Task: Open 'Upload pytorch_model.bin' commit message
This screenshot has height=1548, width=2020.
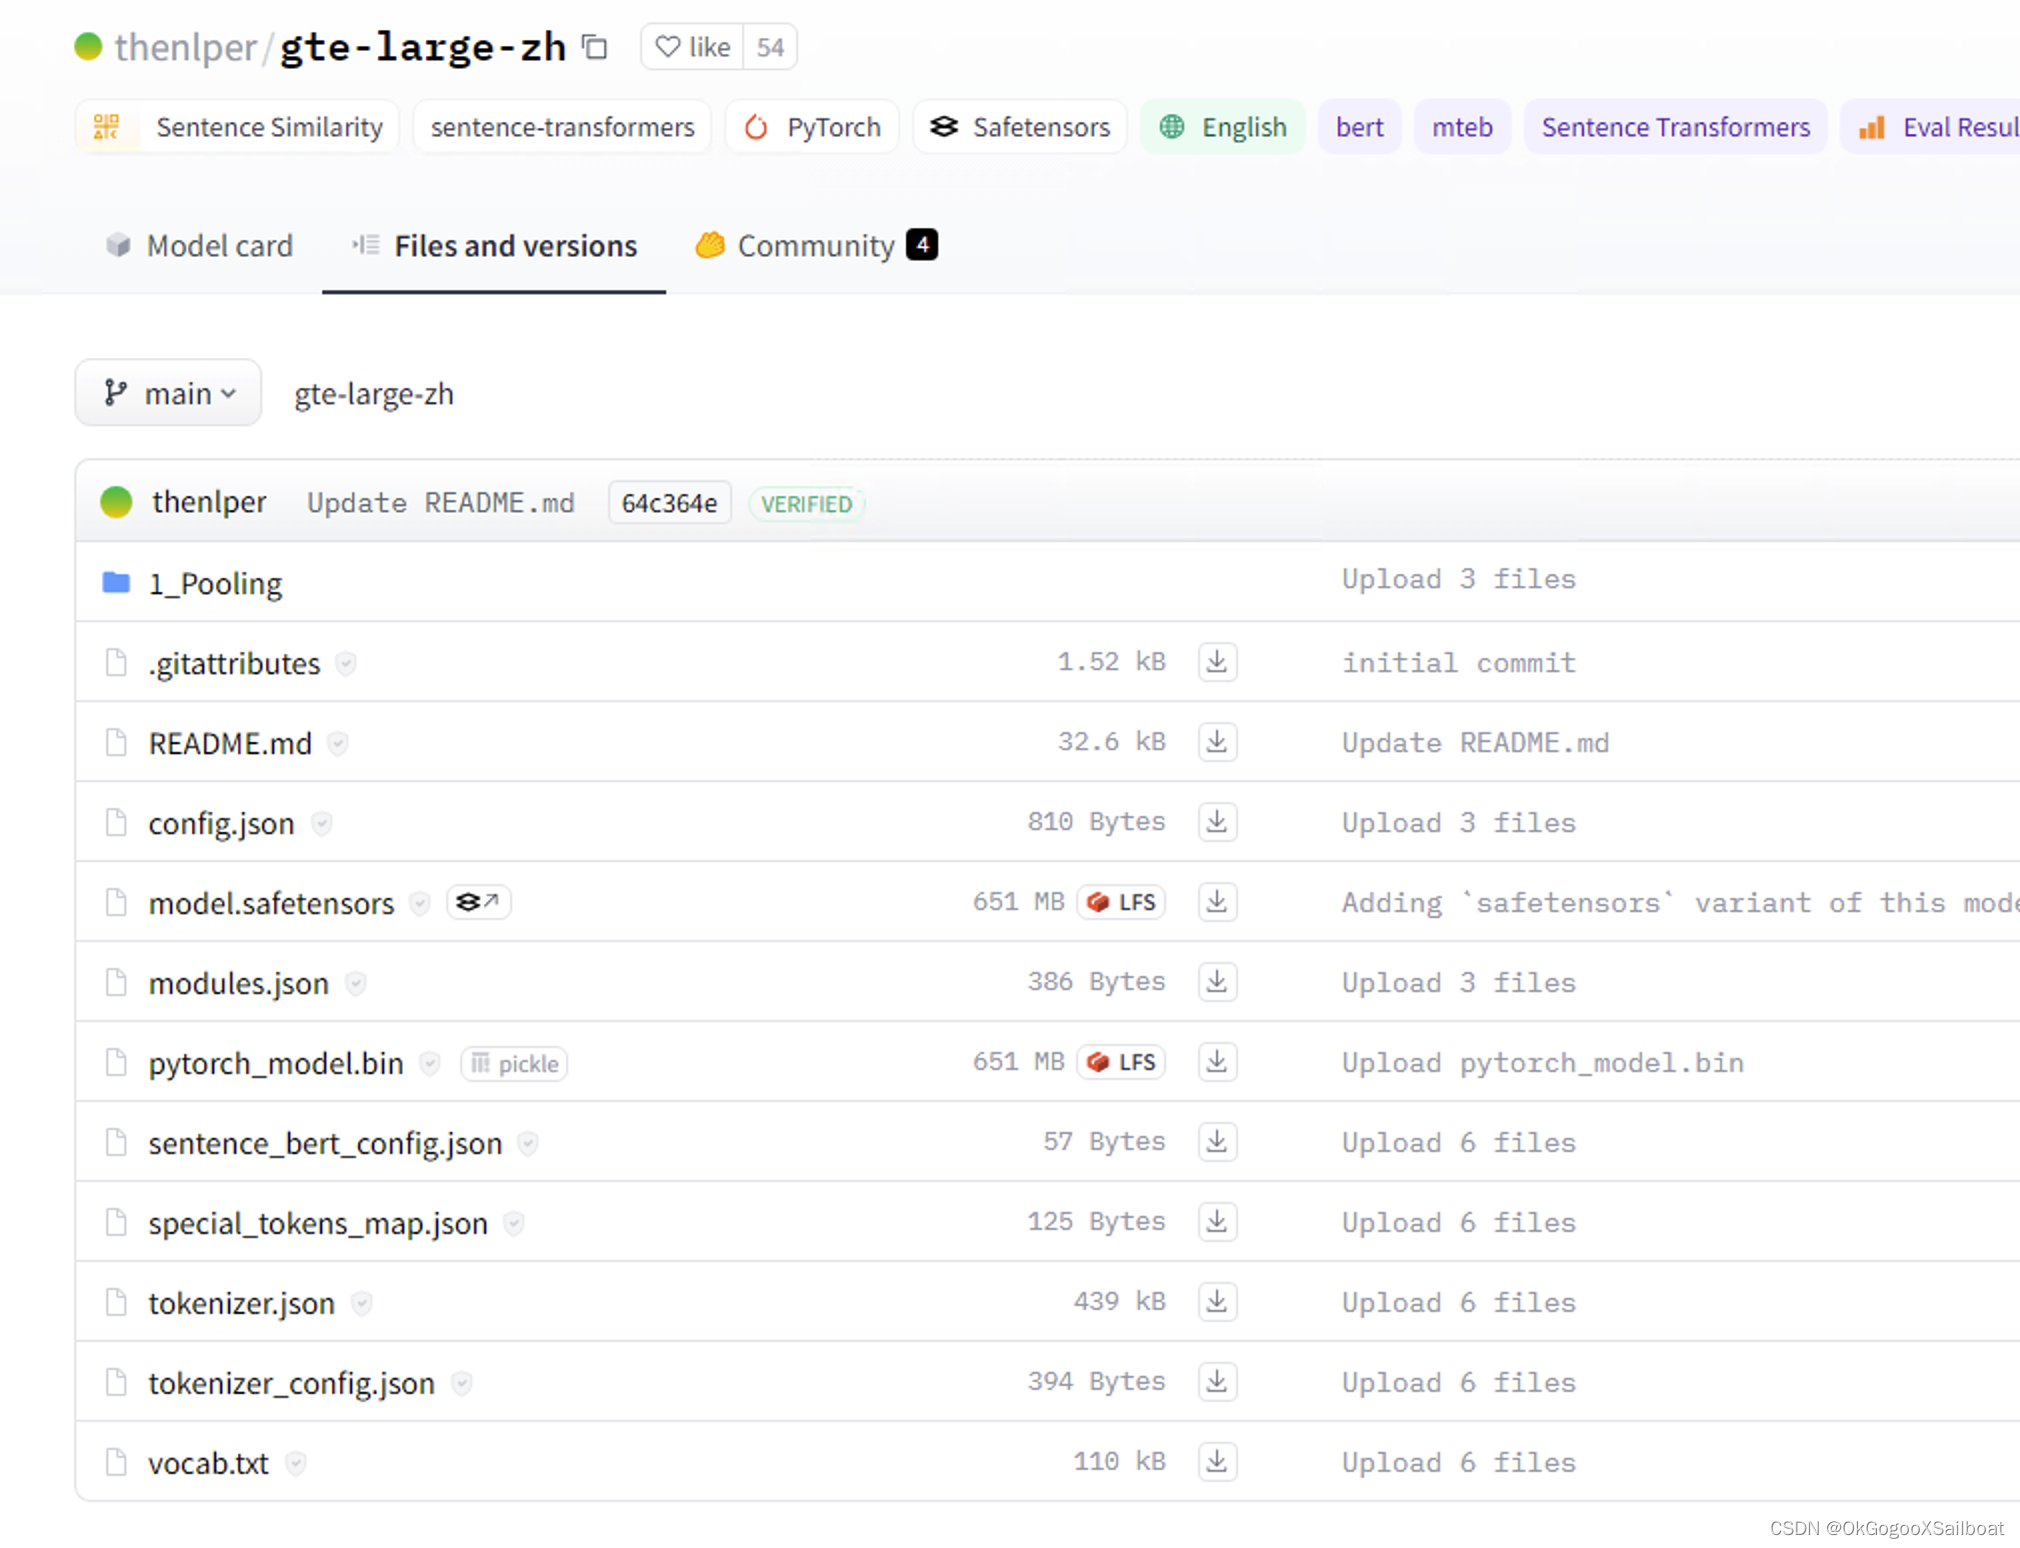Action: pyautogui.click(x=1543, y=1063)
